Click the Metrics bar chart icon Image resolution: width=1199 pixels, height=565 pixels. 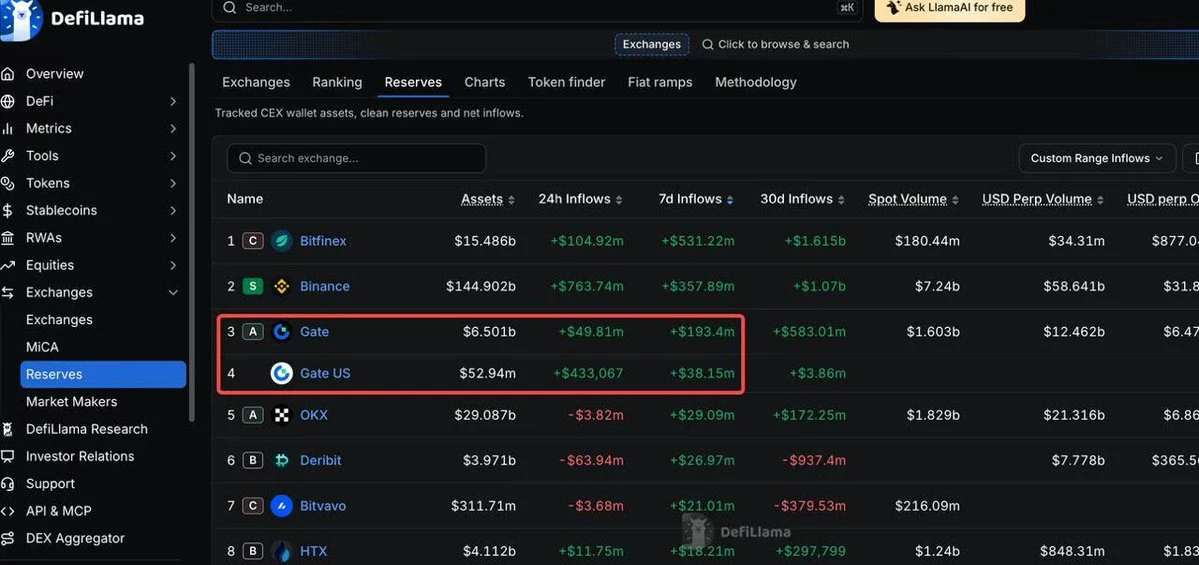point(8,128)
